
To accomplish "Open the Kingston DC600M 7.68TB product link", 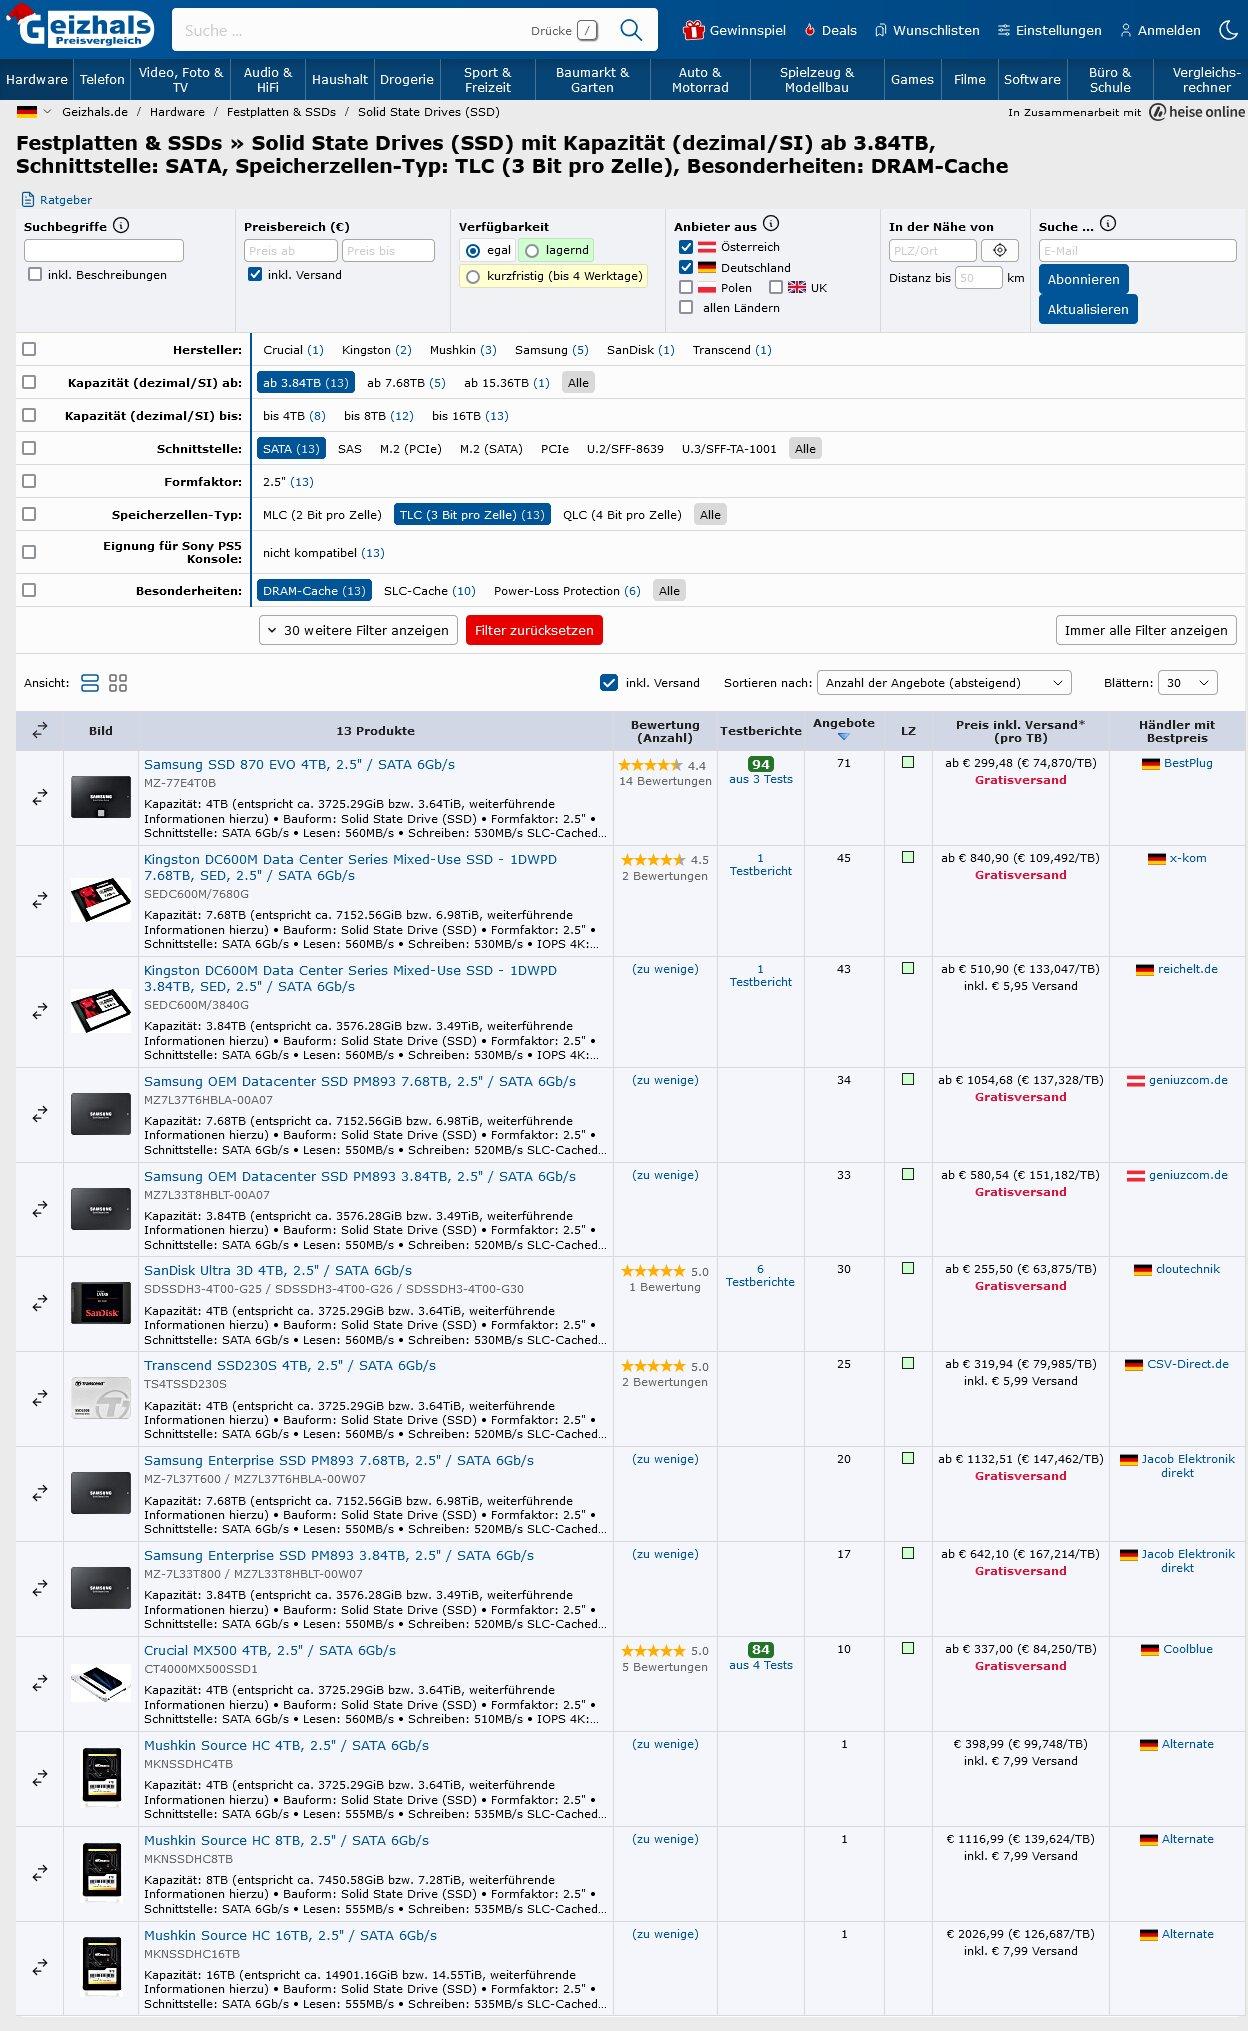I will (350, 867).
